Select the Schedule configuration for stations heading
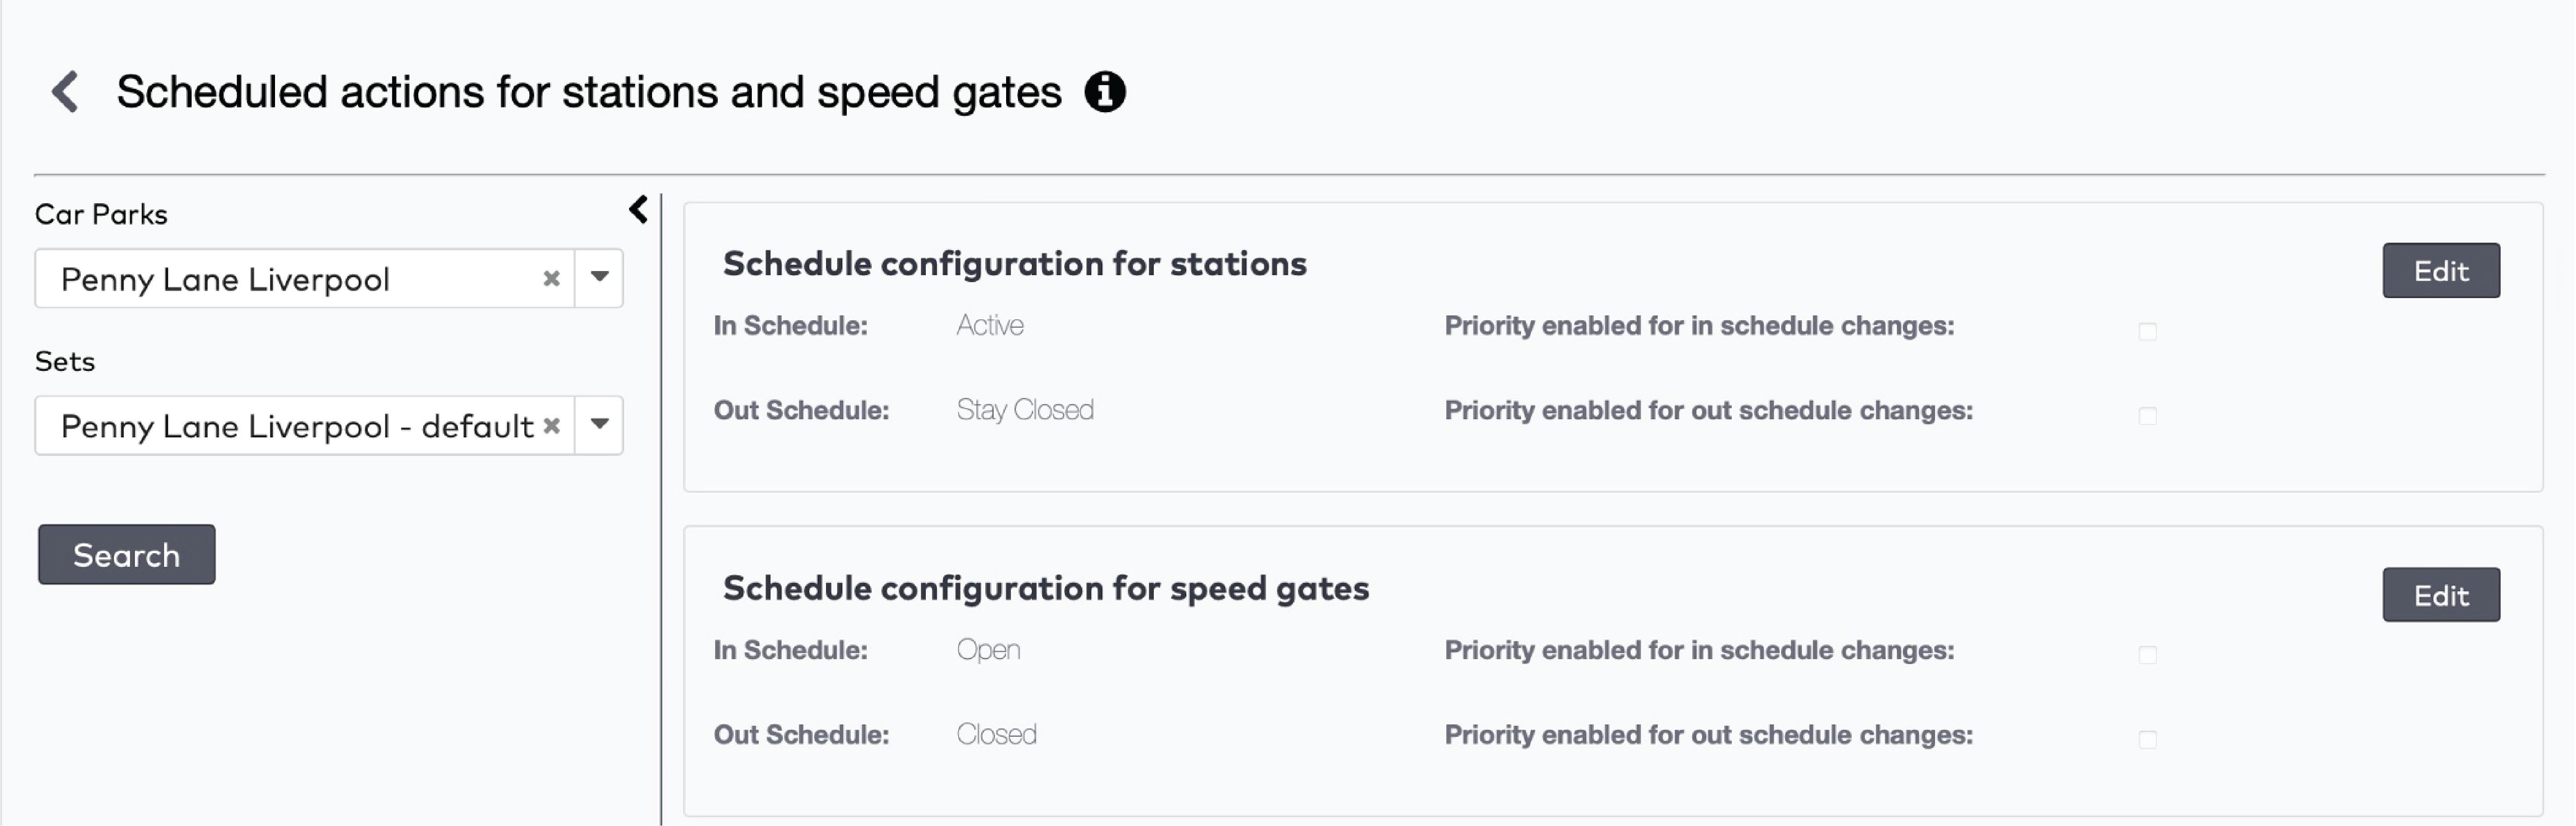2576x826 pixels. coord(1014,264)
